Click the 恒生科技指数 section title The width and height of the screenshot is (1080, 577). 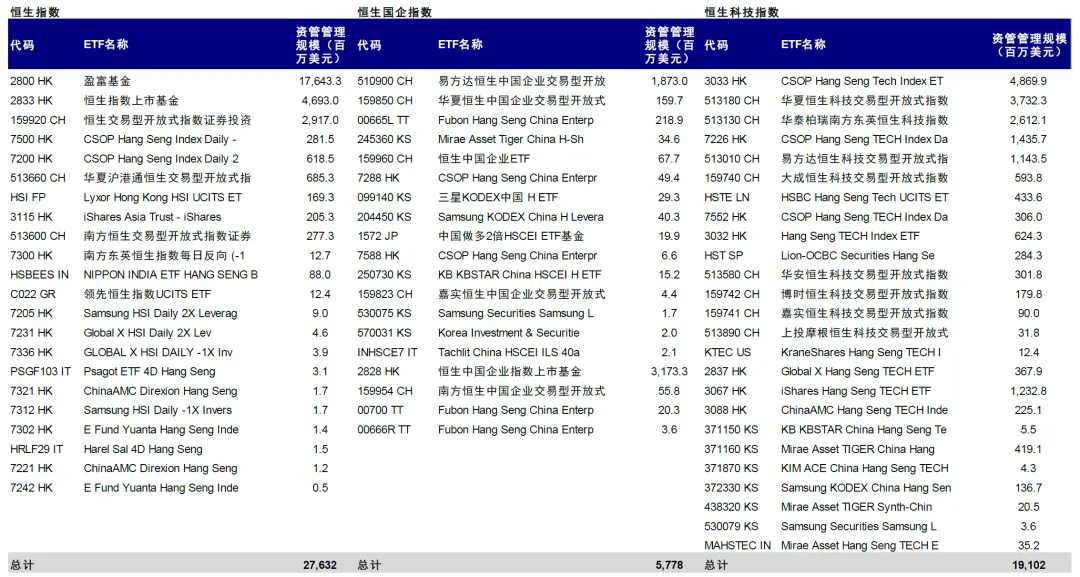click(x=742, y=12)
